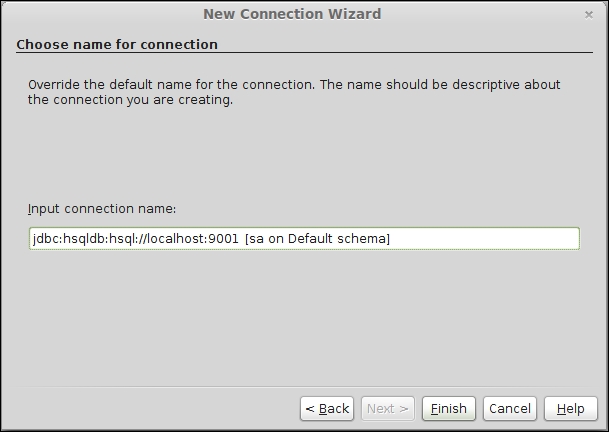Click the word 'Default' inside the name field
The width and height of the screenshot is (609, 432).
[310, 239]
